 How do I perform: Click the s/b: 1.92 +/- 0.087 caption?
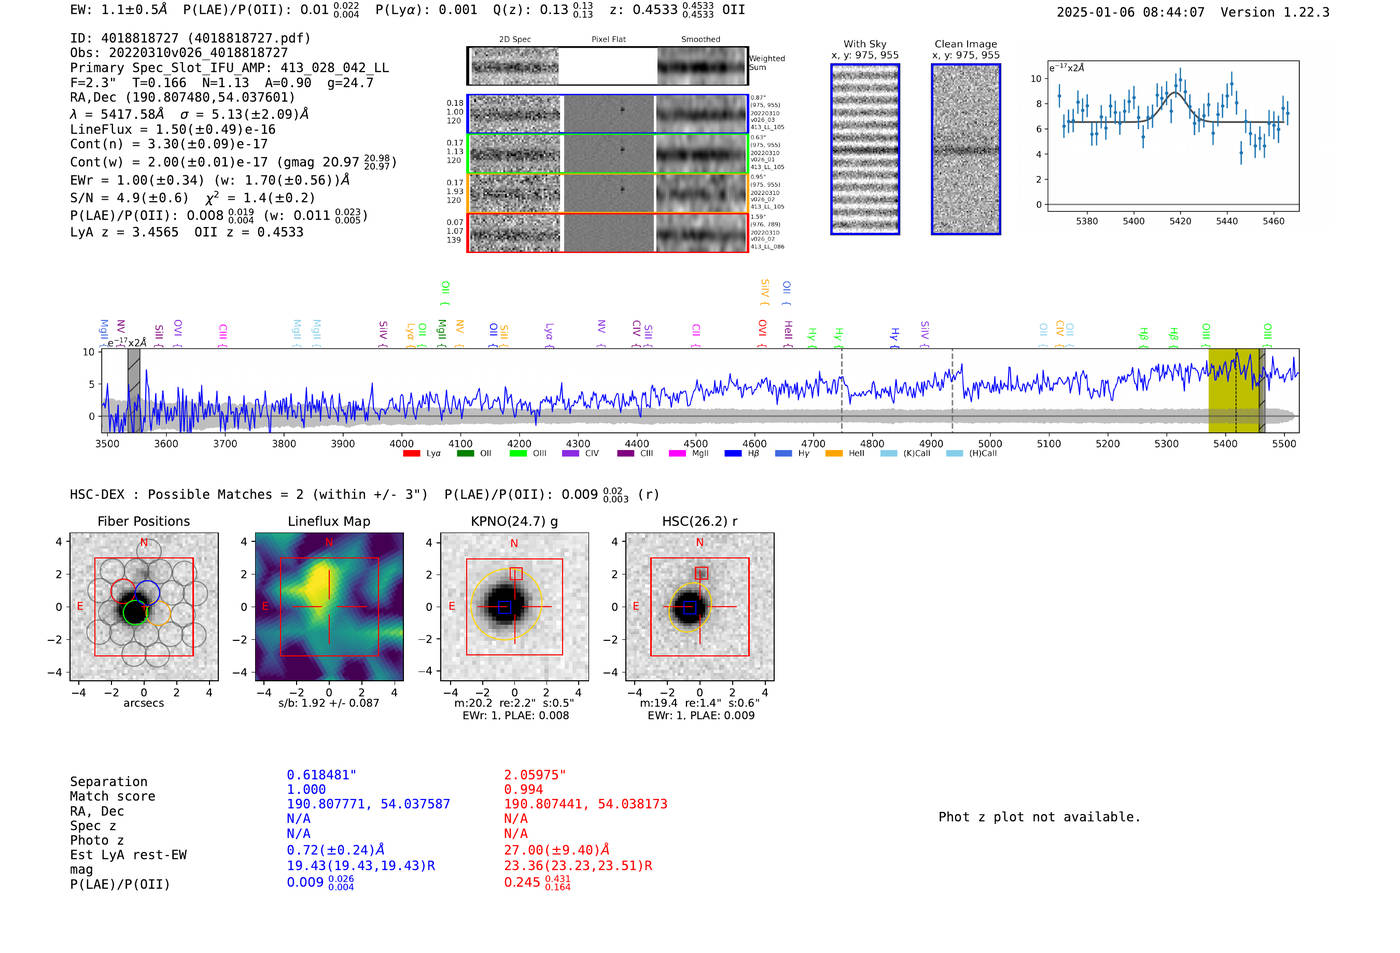329,703
